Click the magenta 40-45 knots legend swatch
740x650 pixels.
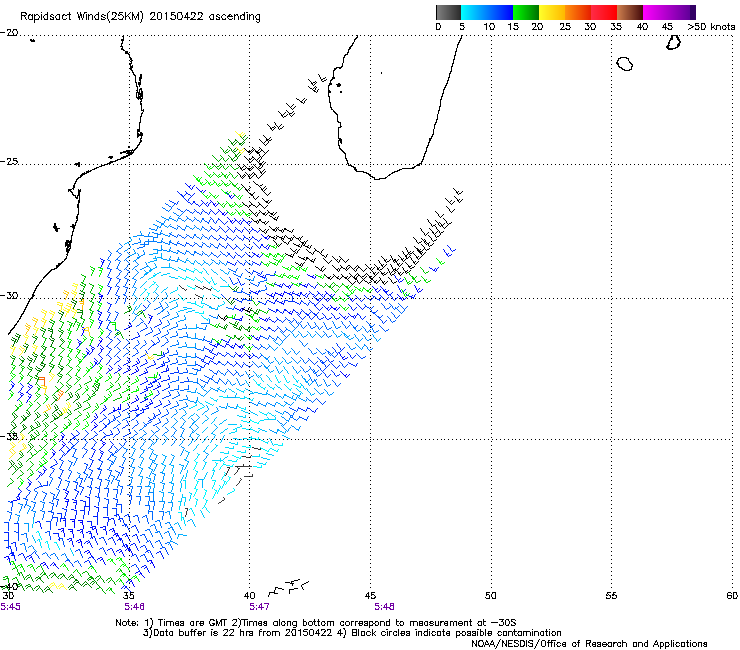pos(656,12)
